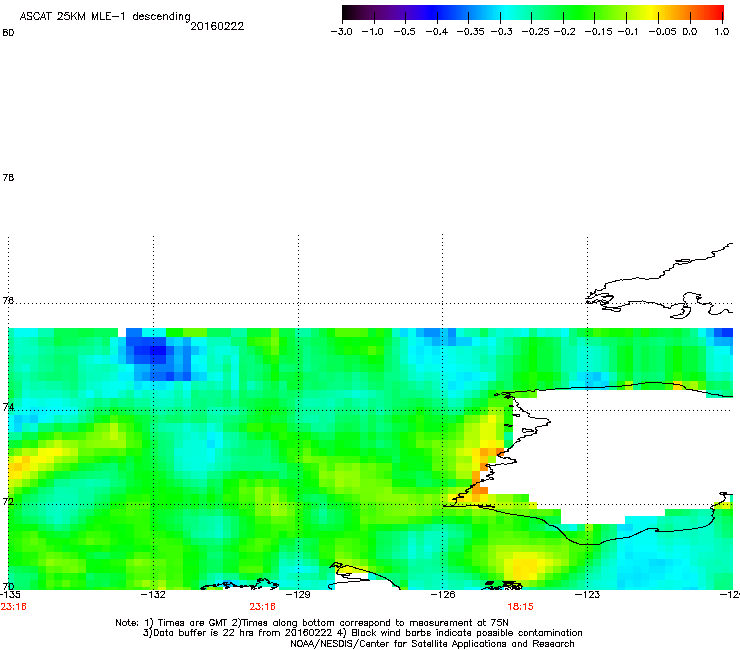
Task: Click the "Data buffer is 22 hrs" note line
Action: (362, 633)
